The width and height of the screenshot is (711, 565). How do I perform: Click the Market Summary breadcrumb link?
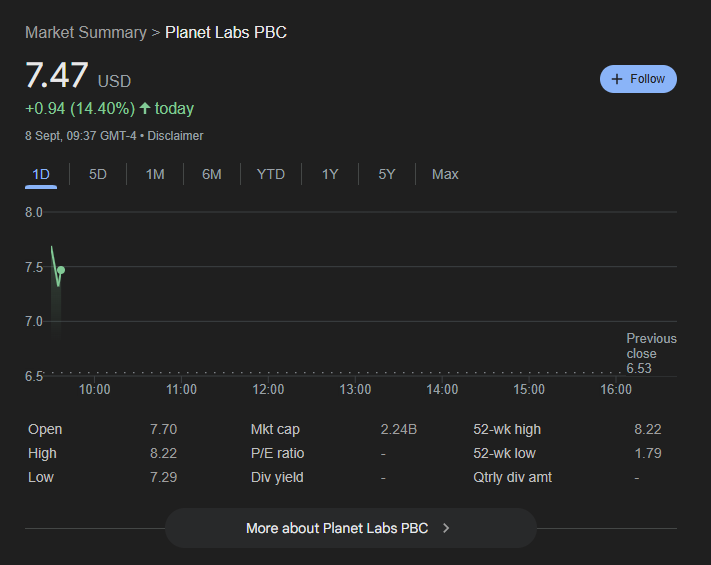(86, 32)
